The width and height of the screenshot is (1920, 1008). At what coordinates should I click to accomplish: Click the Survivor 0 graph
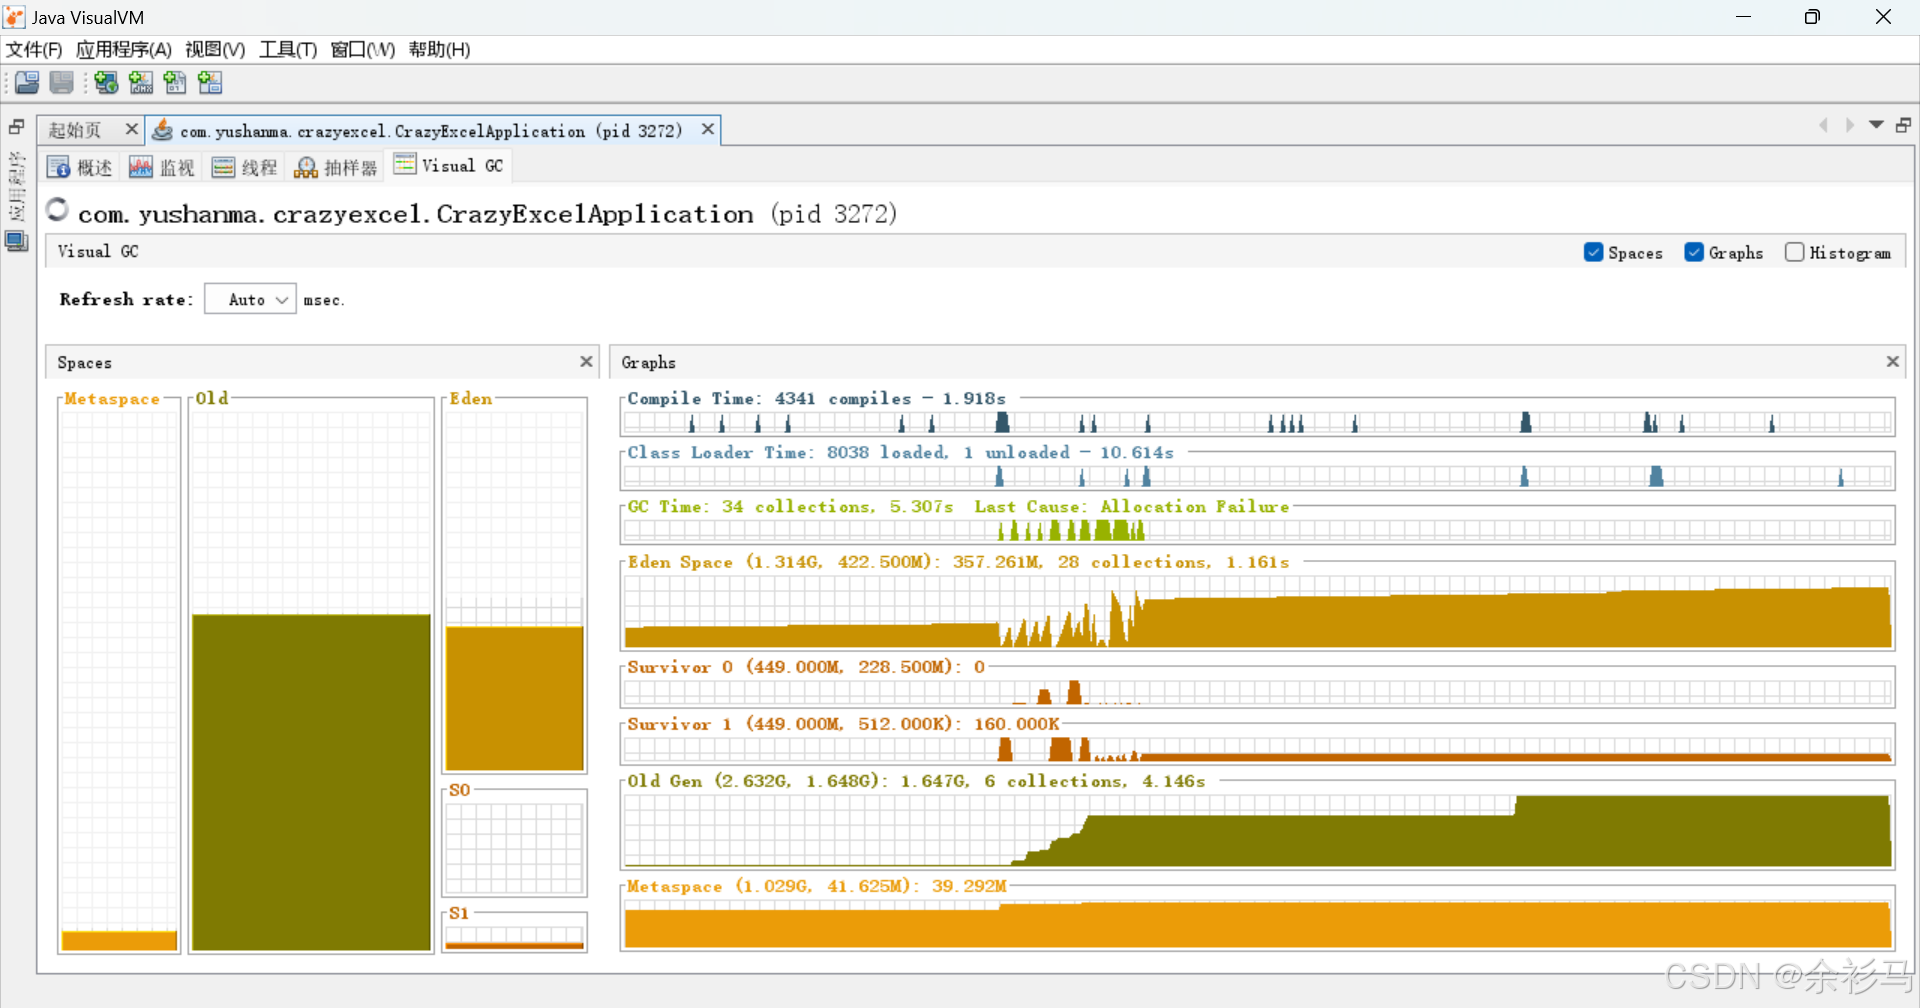click(x=1258, y=691)
